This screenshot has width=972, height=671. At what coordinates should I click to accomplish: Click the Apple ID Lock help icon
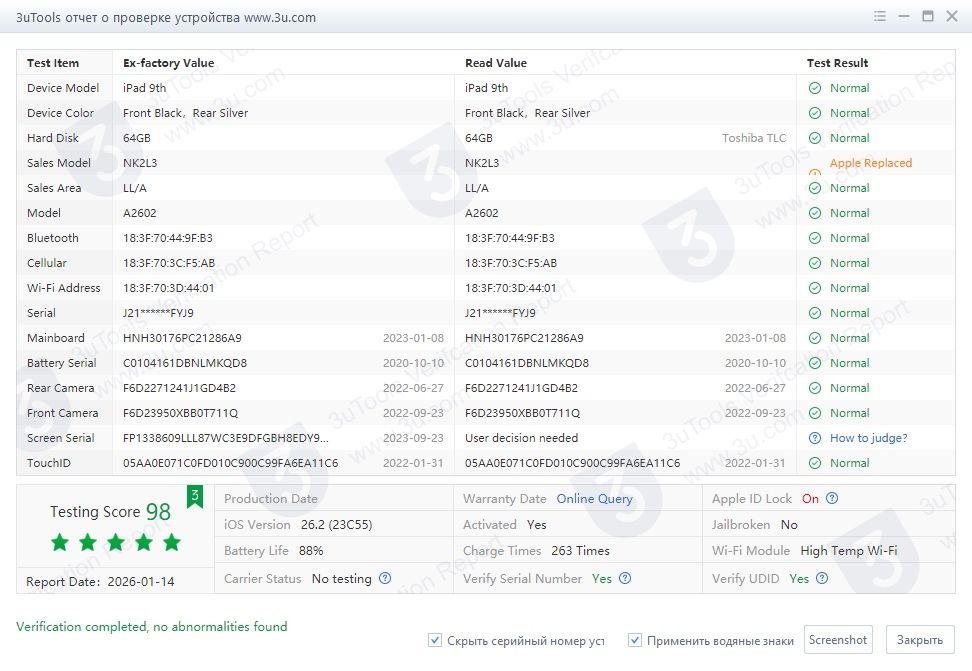(832, 498)
